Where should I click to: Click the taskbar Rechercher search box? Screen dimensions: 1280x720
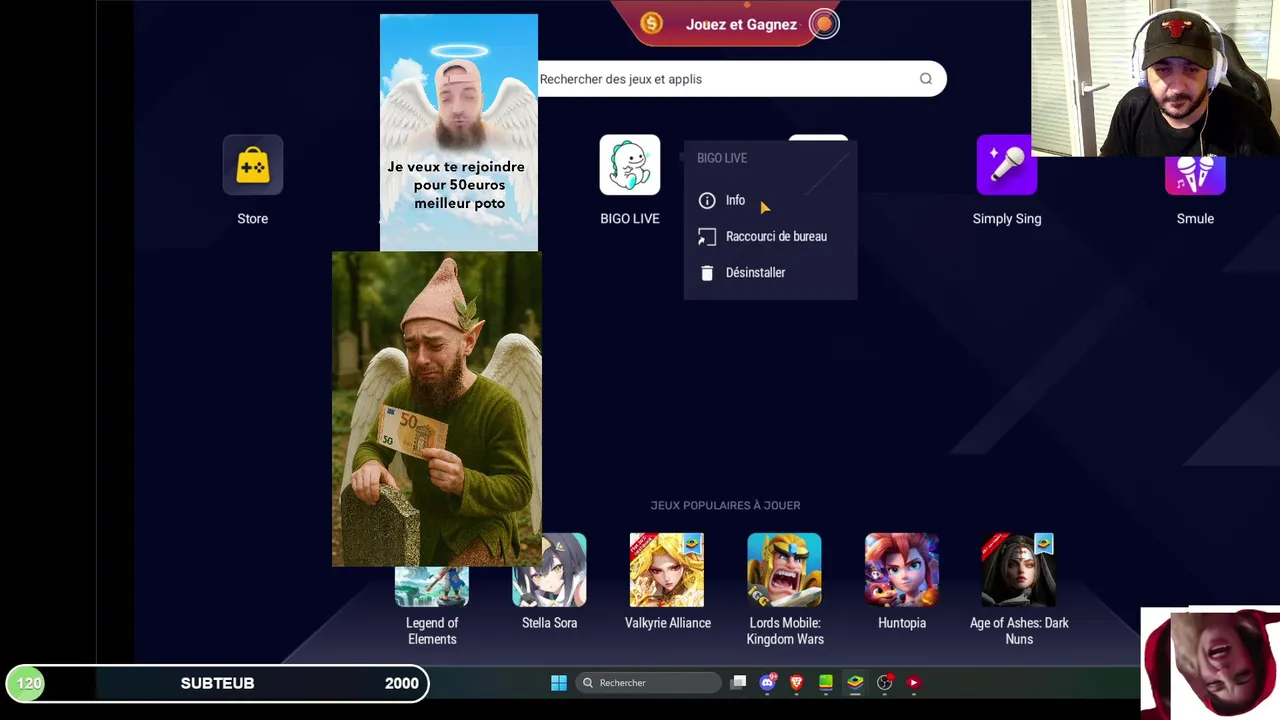pyautogui.click(x=648, y=683)
